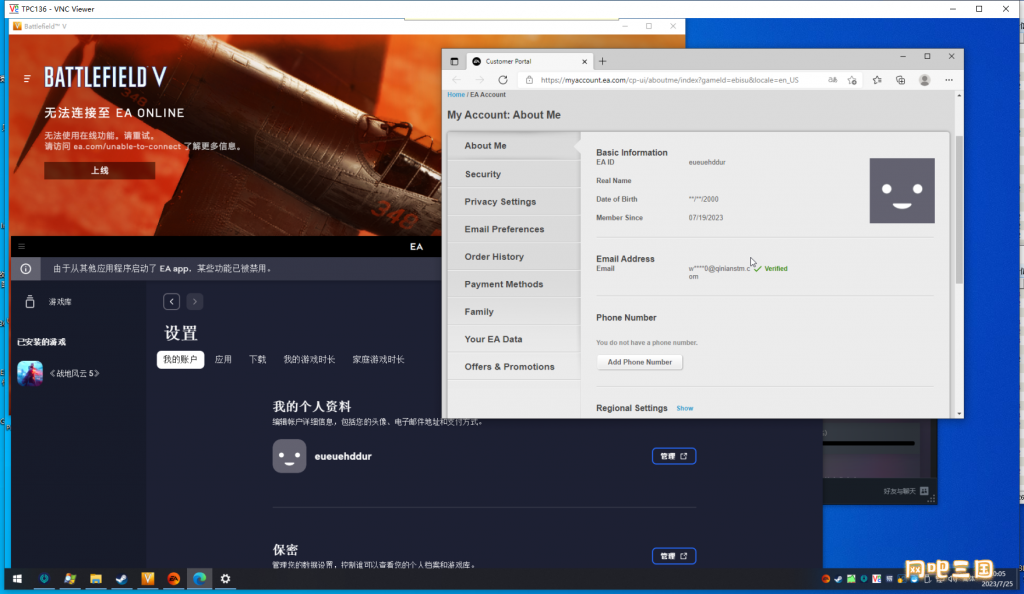Viewport: 1024px width, 594px height.
Task: Open Offers & Promotions section
Action: click(x=514, y=366)
